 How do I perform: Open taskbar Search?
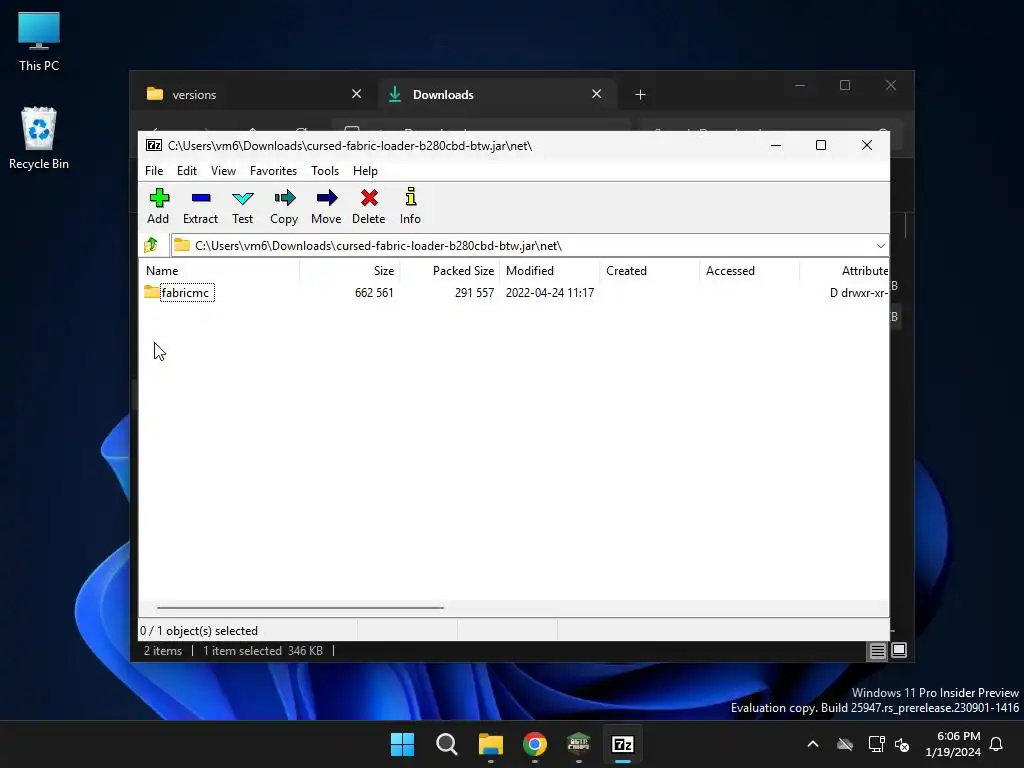447,744
